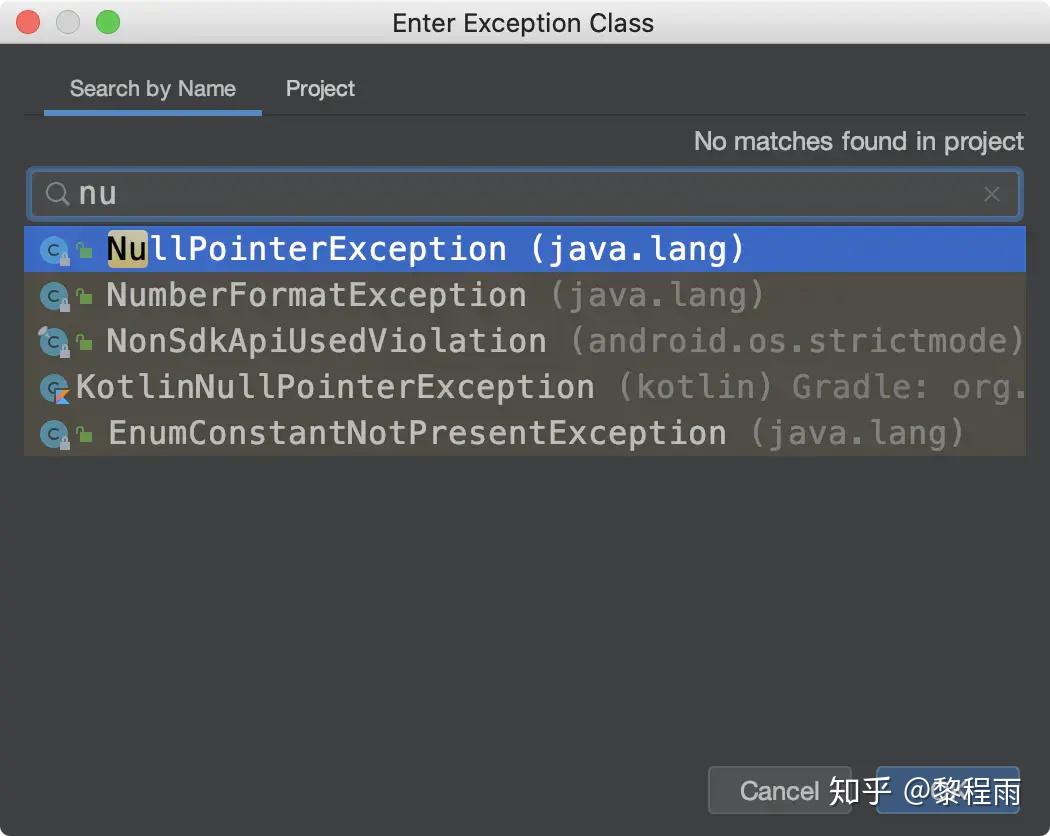Click the class icon beside NullPointerException
1050x836 pixels.
click(x=55, y=249)
